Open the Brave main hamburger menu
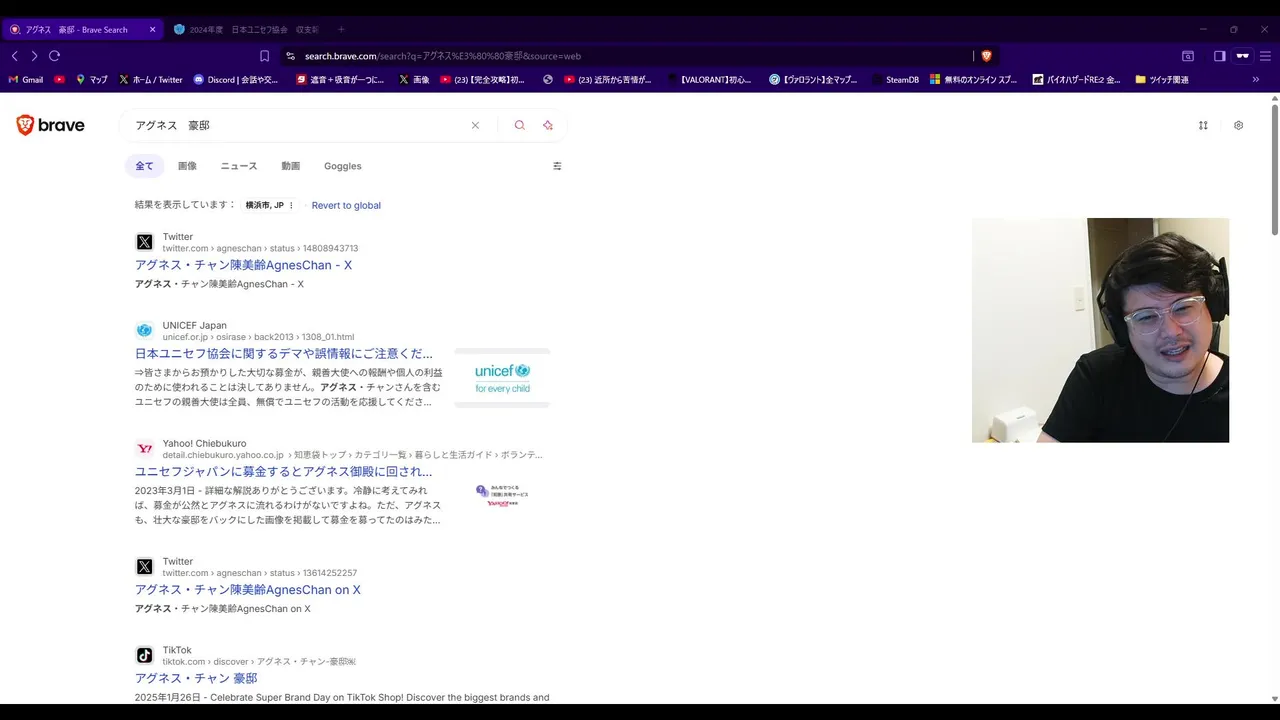The height and width of the screenshot is (720, 1280). point(1265,56)
